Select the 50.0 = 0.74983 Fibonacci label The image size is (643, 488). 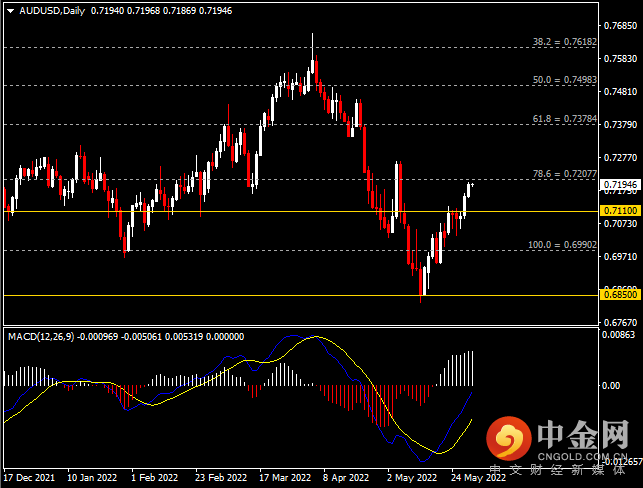565,80
